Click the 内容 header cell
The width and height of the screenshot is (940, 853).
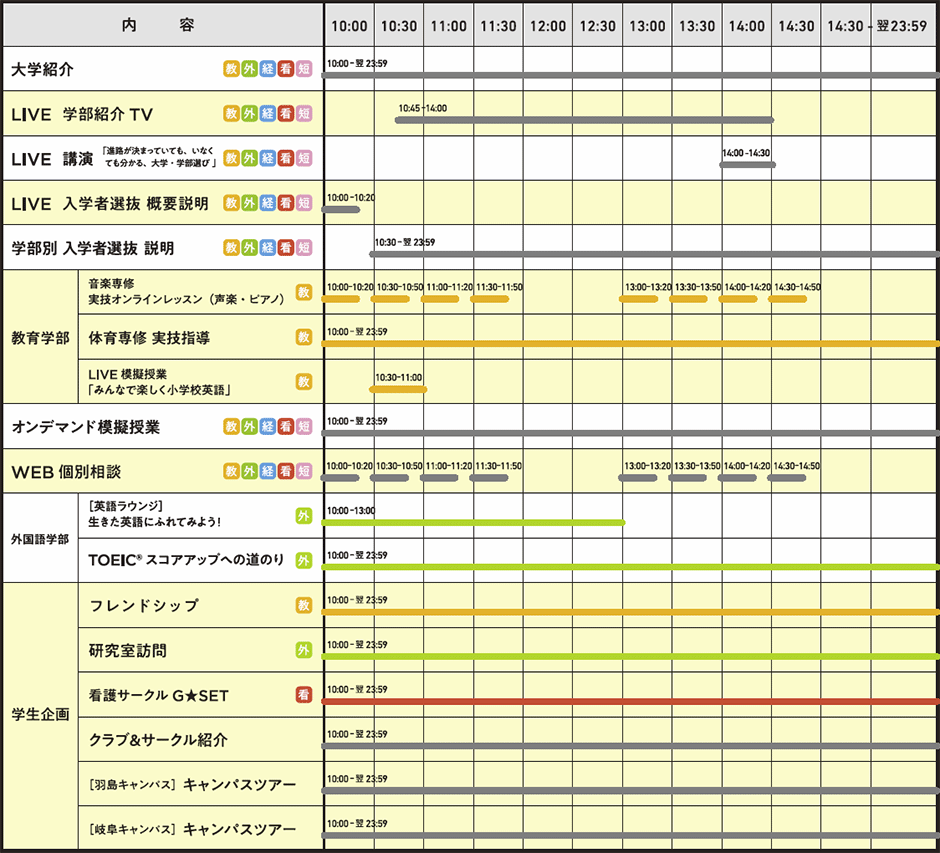(163, 25)
